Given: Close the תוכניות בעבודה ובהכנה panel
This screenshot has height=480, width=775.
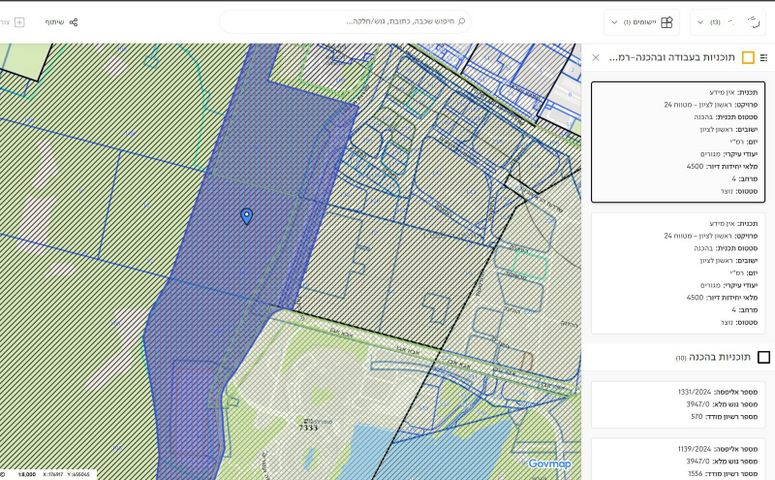Looking at the screenshot, I should [x=596, y=57].
